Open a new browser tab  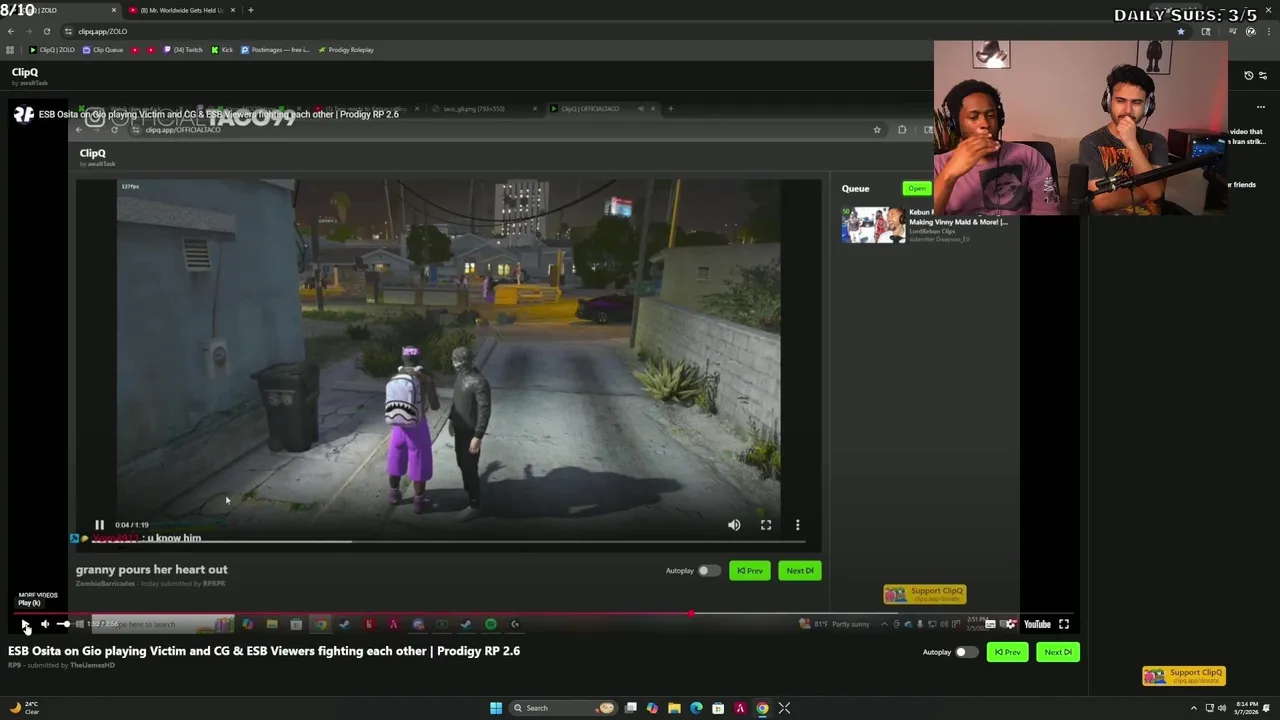250,10
